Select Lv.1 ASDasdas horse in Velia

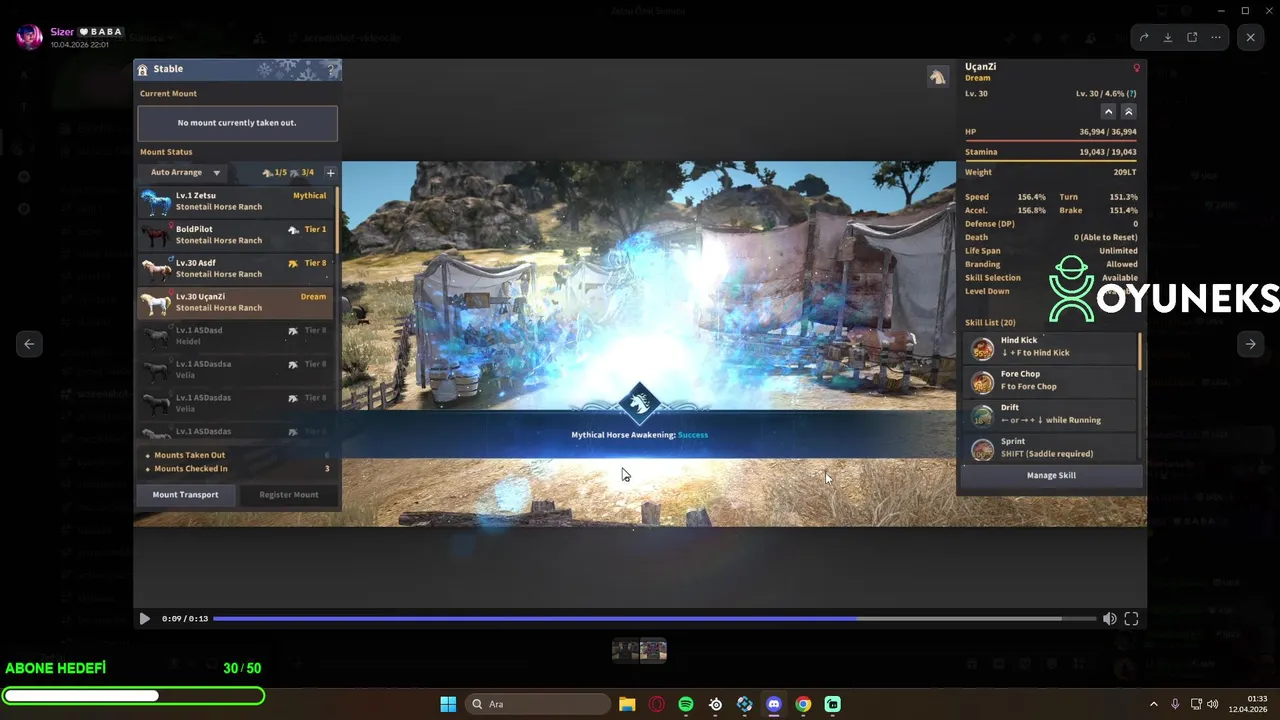[236, 403]
